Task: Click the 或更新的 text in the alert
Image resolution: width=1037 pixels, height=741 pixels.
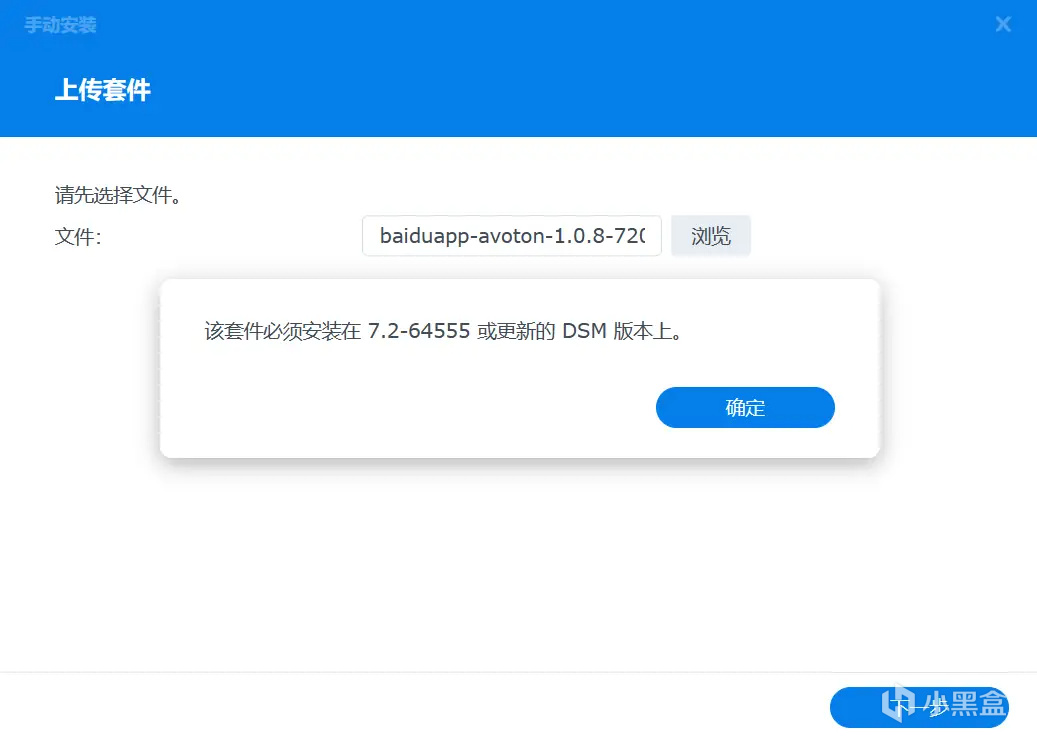Action: click(516, 331)
